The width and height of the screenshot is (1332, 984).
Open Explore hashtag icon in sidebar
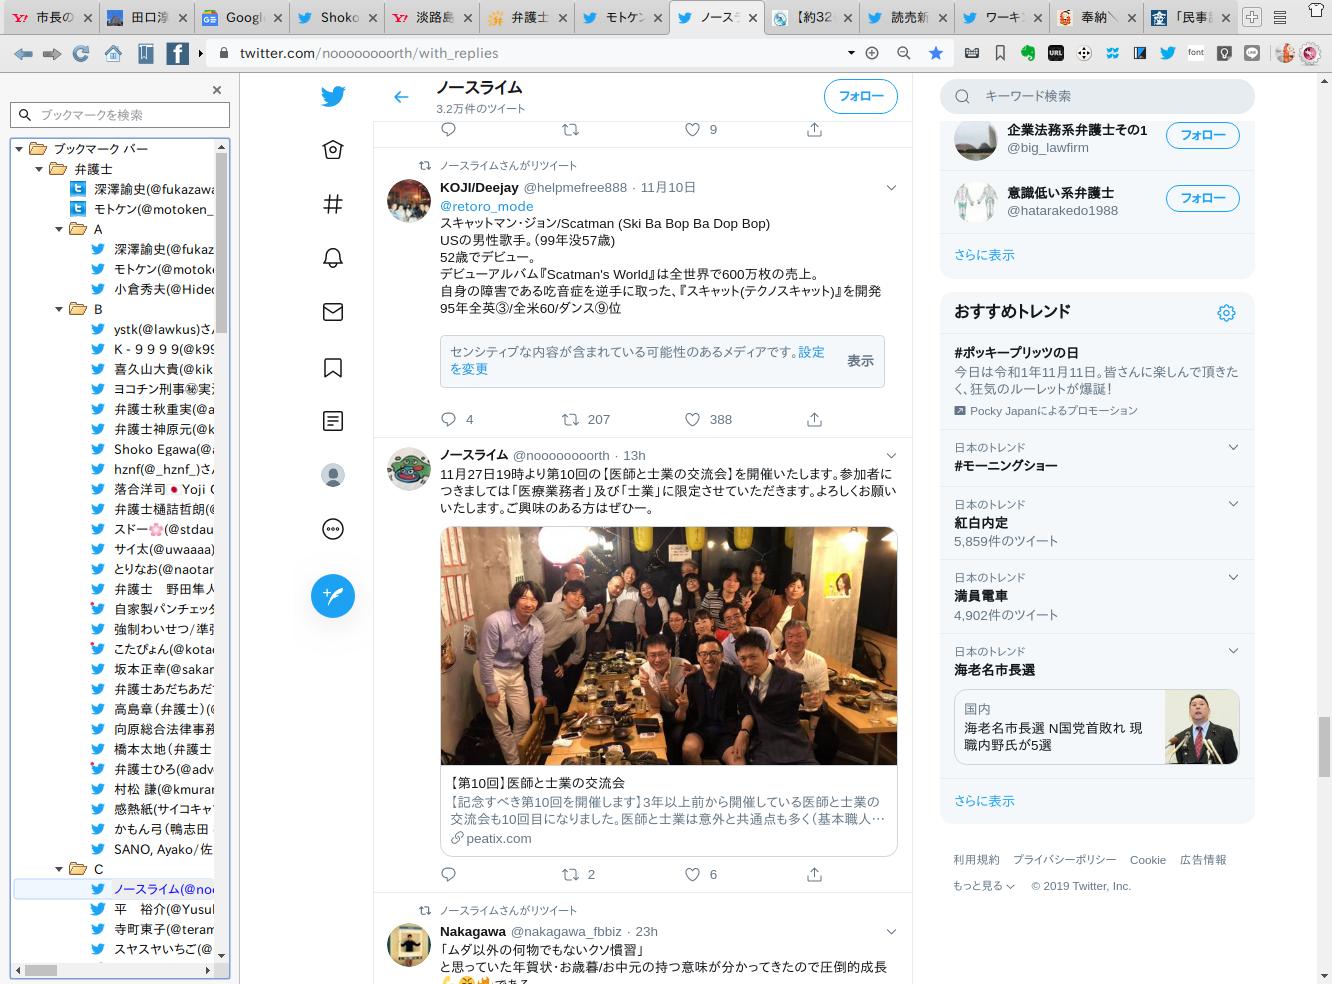[333, 204]
